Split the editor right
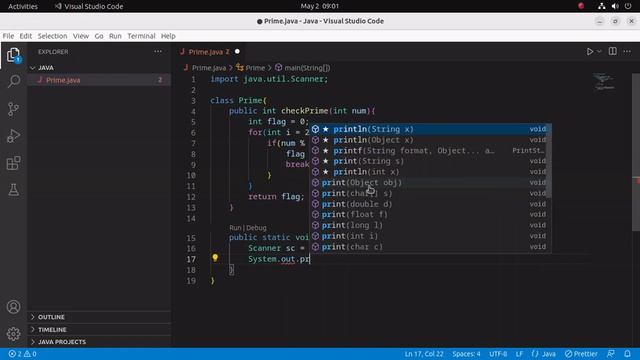Image resolution: width=640 pixels, height=360 pixels. [612, 51]
